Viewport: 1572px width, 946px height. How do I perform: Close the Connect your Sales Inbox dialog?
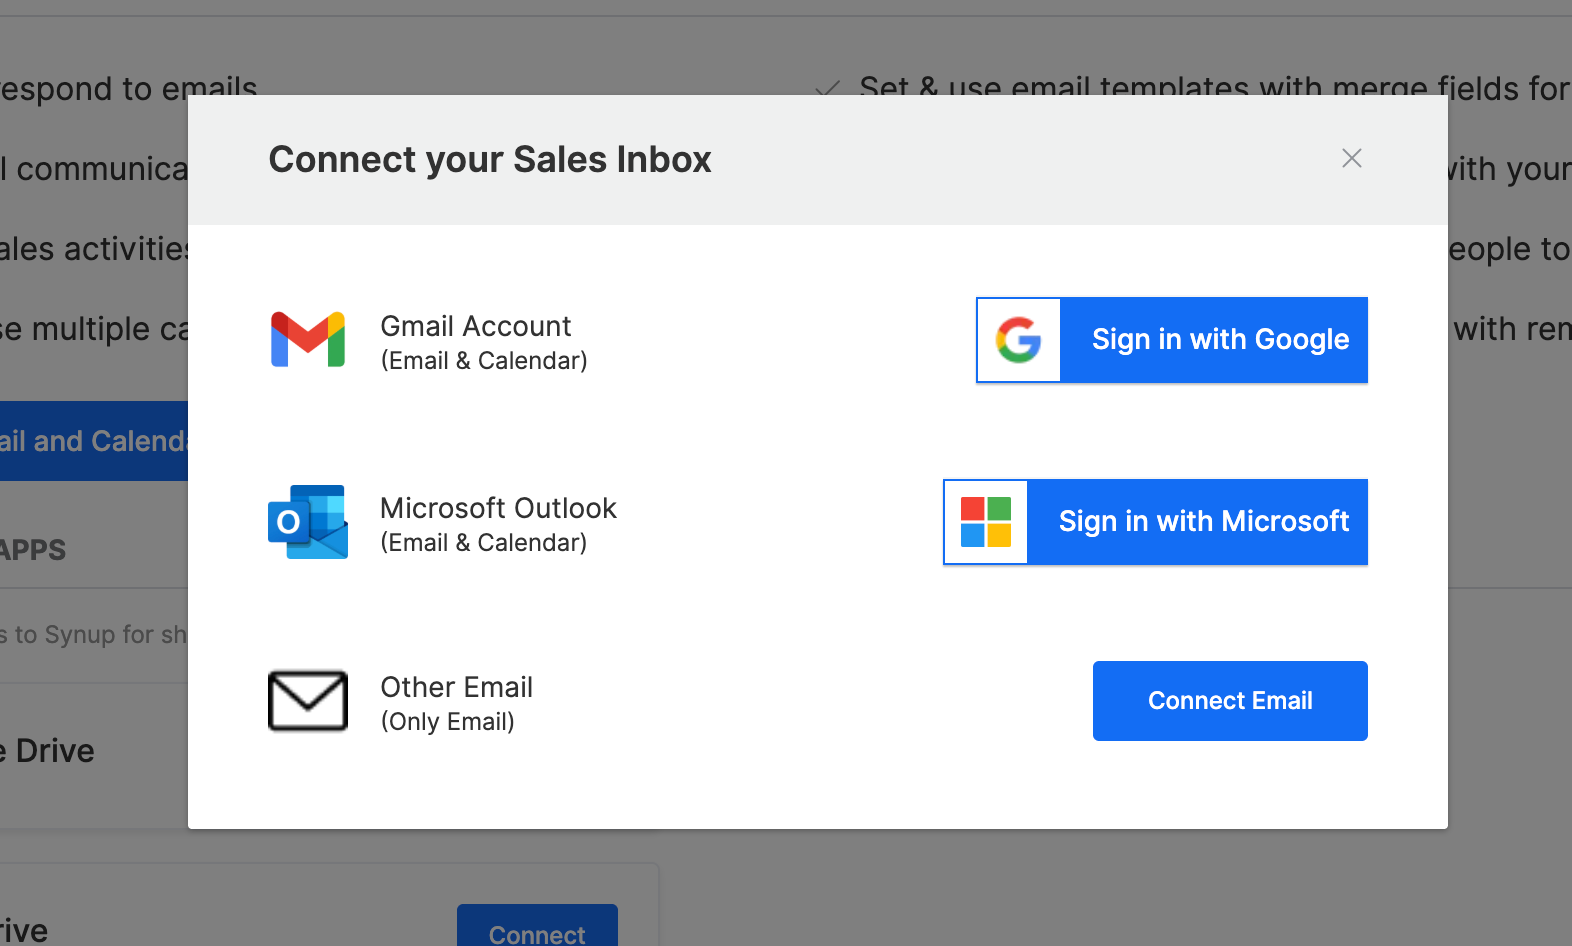click(1352, 158)
